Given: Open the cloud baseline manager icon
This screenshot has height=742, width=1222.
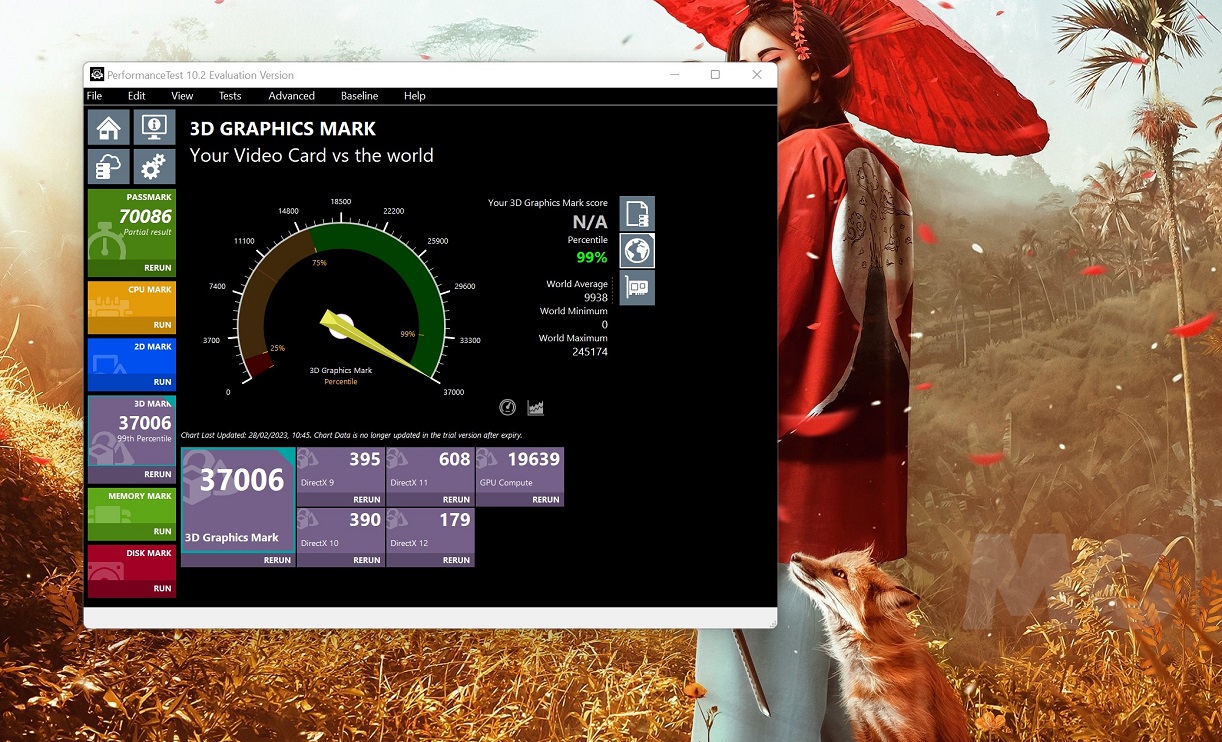Looking at the screenshot, I should click(109, 167).
